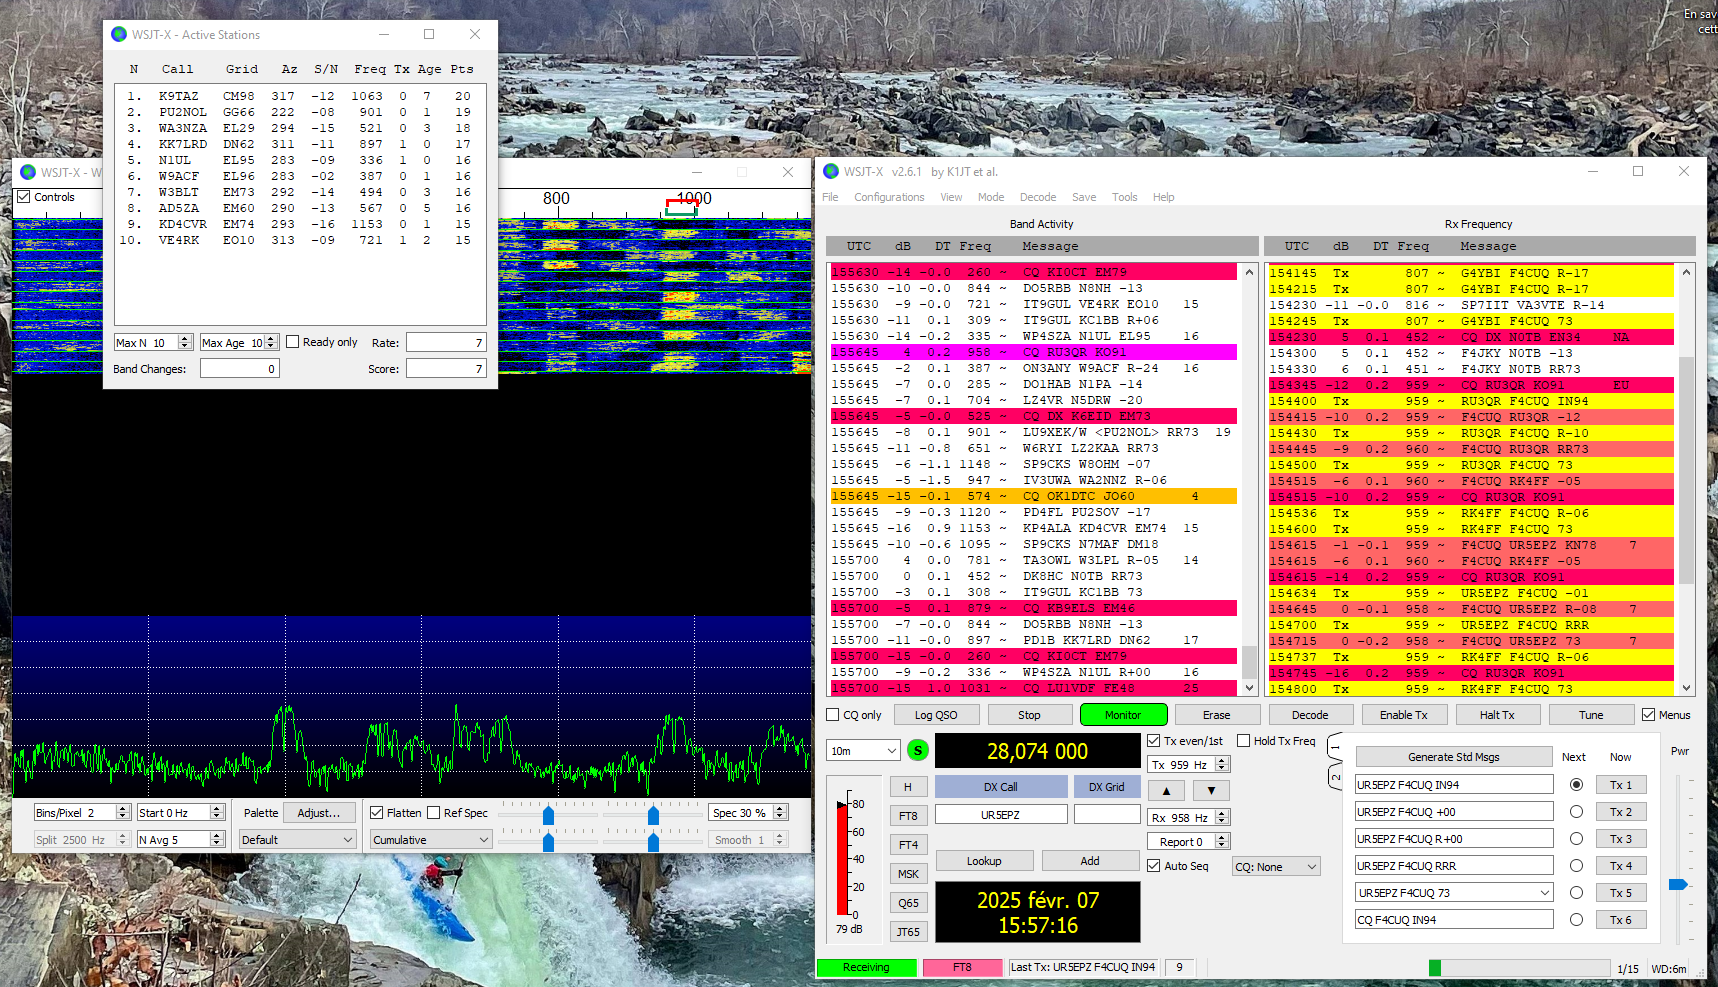
Task: Click the down arrow Rx frequency shift button
Action: click(1211, 790)
